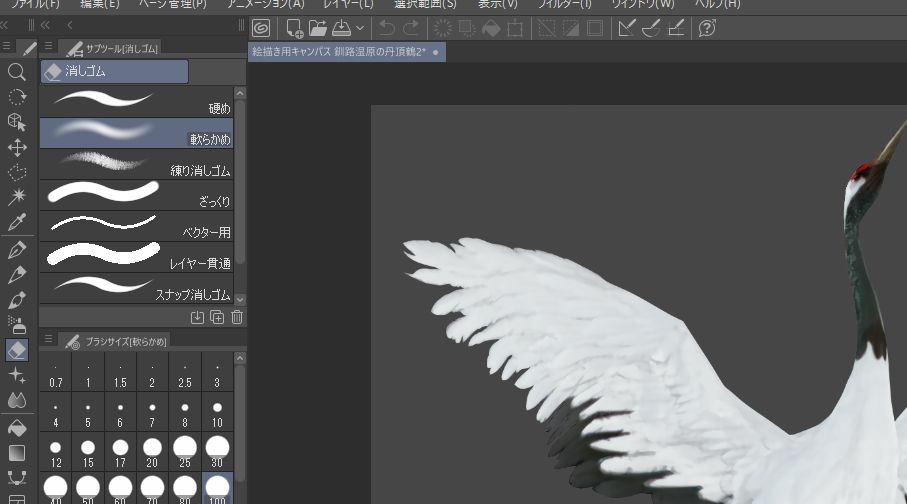Image resolution: width=907 pixels, height=504 pixels.
Task: Select the Airbrush tool
Action: click(17, 325)
